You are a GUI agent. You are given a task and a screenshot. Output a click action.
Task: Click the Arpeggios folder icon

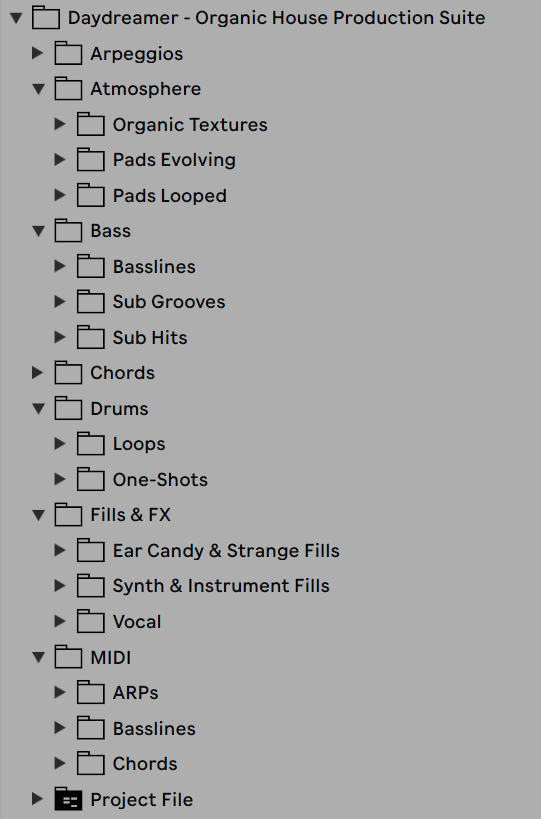pos(68,53)
